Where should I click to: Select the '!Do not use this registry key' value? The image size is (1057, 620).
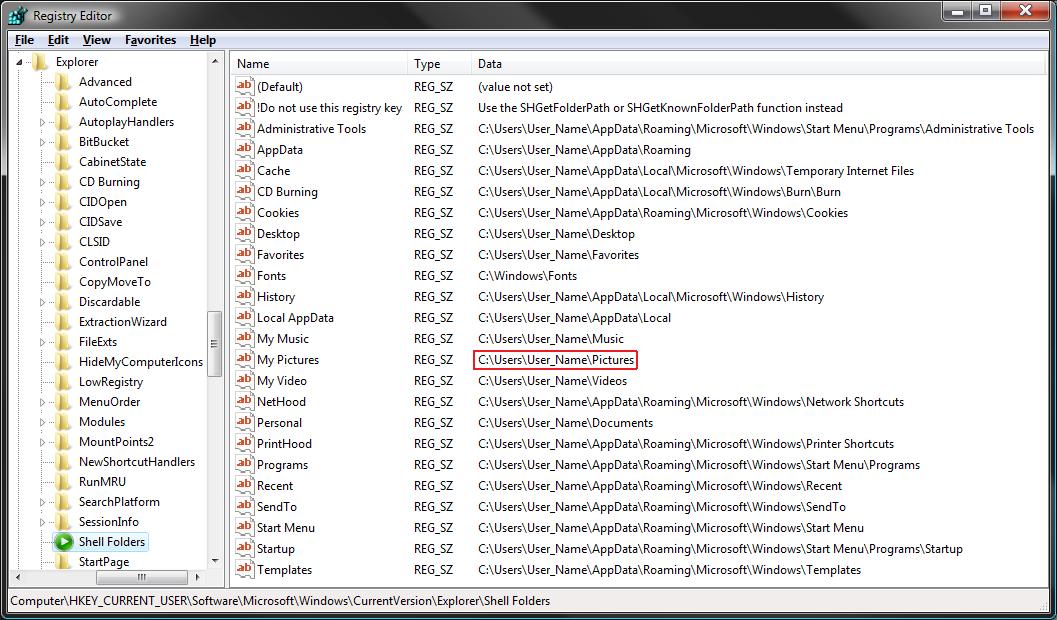click(x=329, y=108)
